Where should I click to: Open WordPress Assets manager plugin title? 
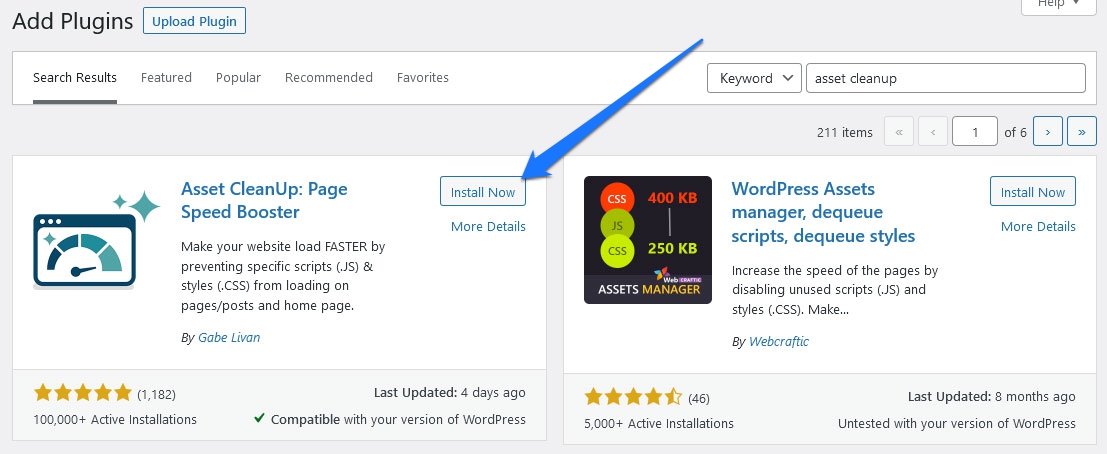point(823,212)
